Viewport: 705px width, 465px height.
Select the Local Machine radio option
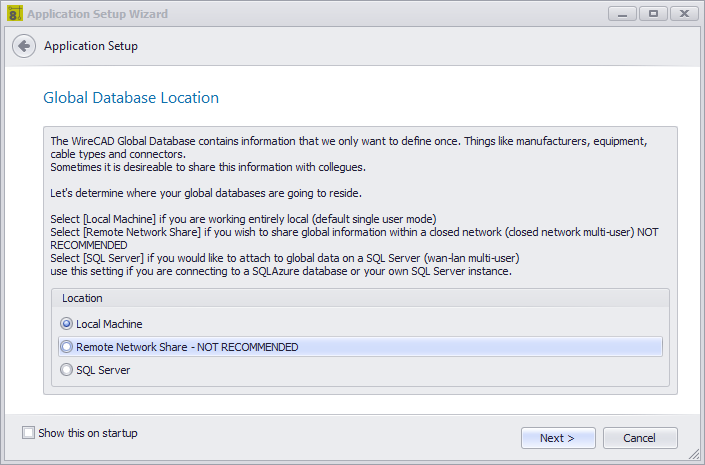(102, 324)
